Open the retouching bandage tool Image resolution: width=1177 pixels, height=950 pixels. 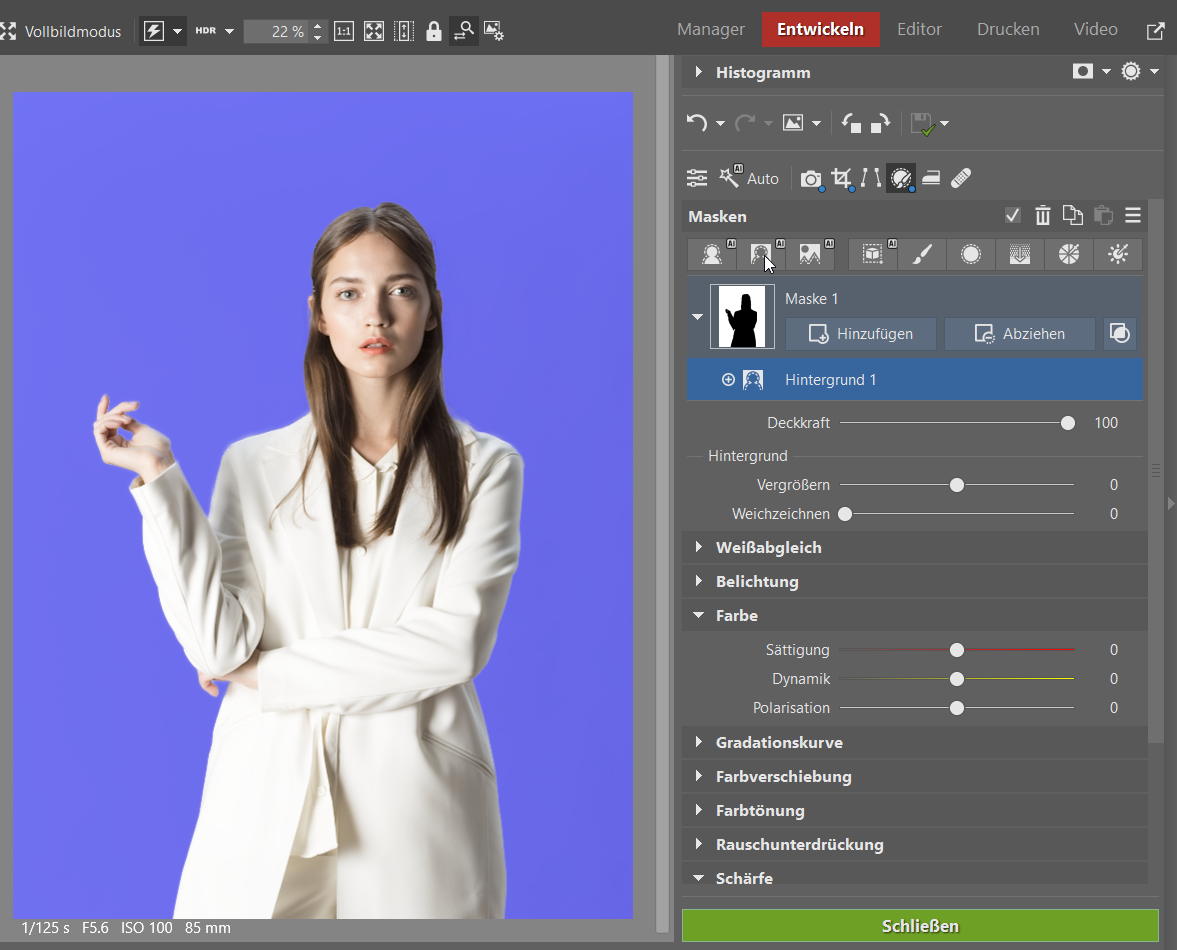point(960,178)
